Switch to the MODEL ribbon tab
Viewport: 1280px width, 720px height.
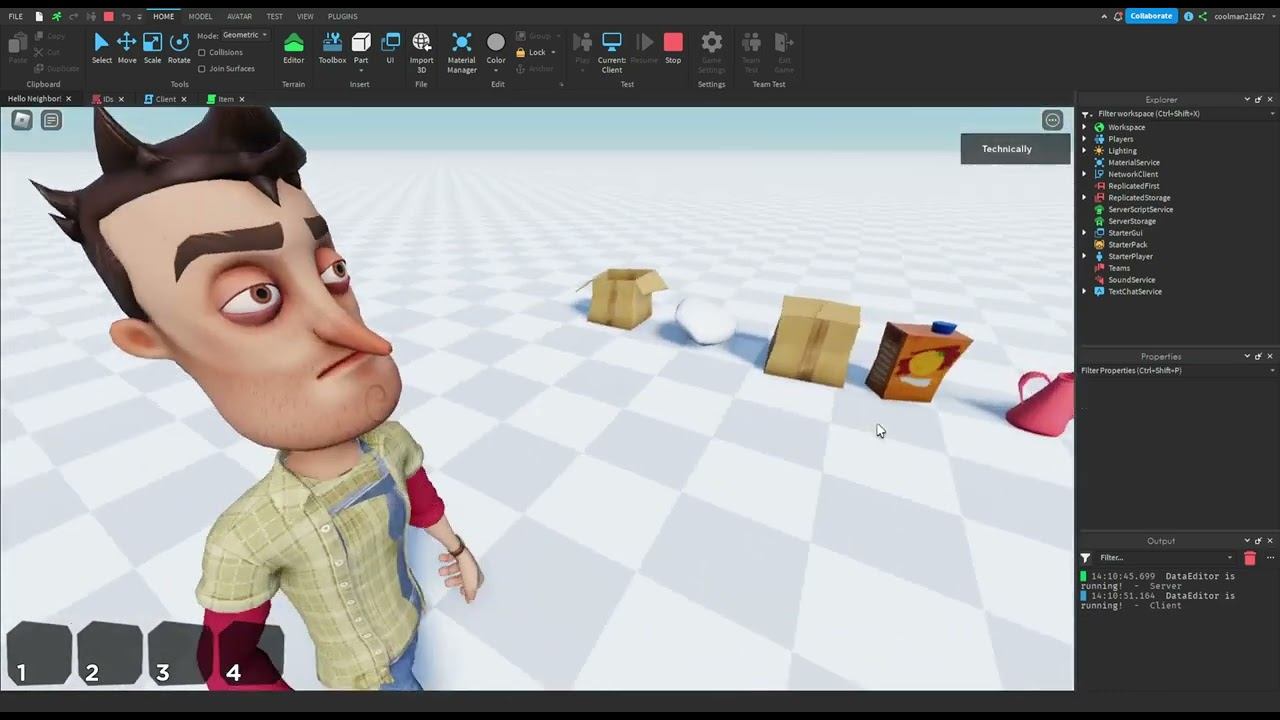point(200,16)
